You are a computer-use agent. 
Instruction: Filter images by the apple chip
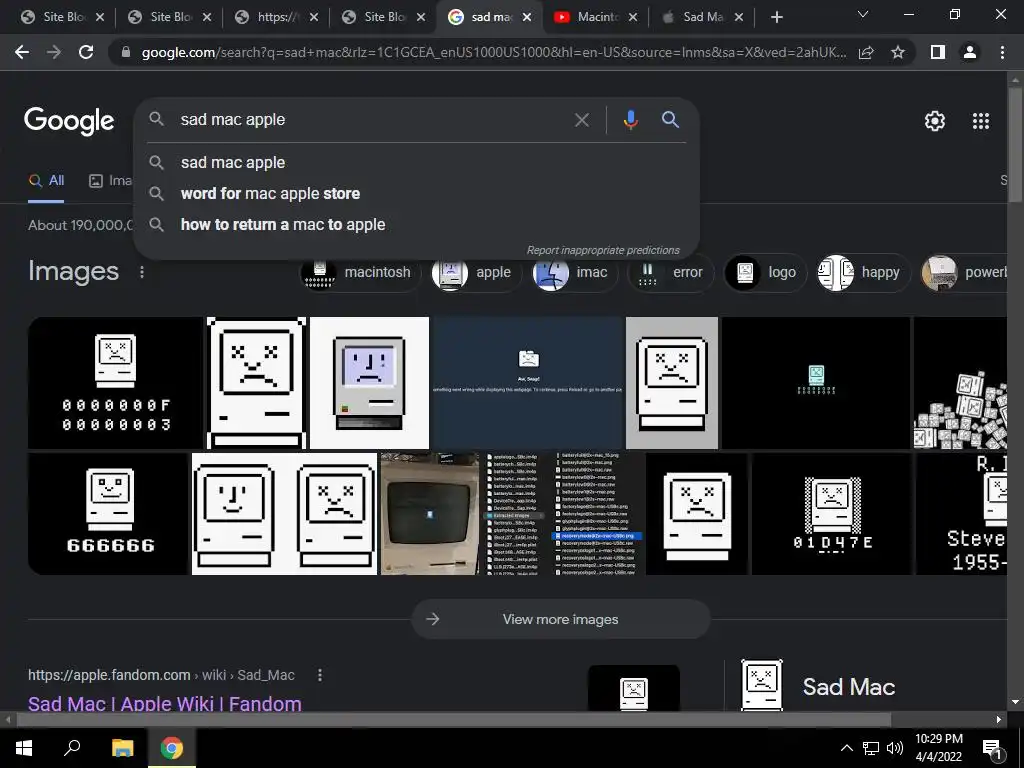[x=475, y=272]
